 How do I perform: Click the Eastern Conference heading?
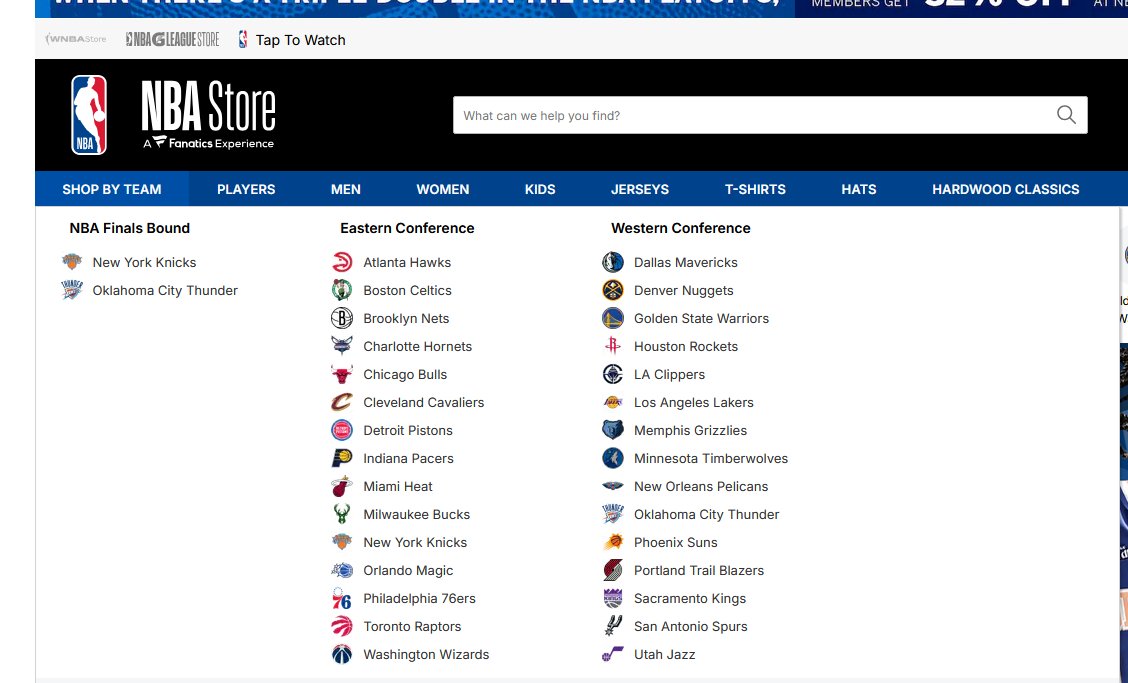[407, 228]
